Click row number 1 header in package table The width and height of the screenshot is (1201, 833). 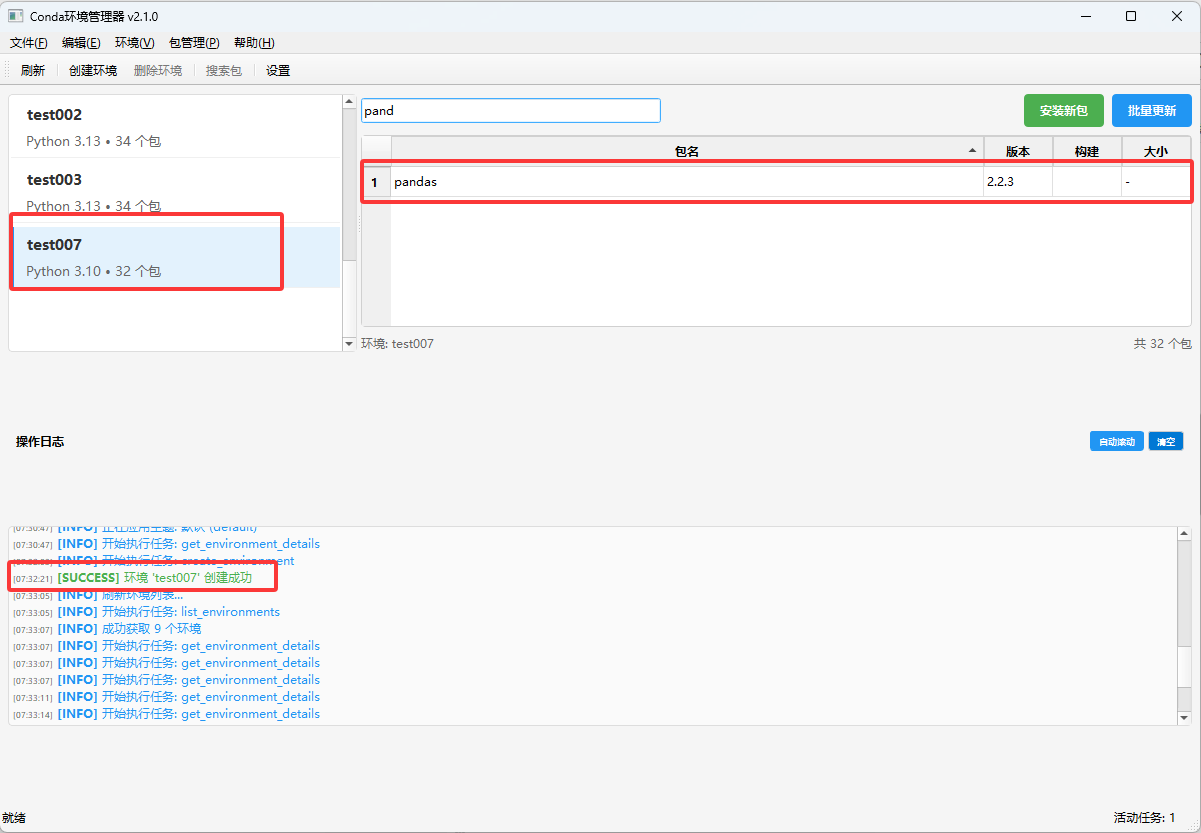click(376, 182)
